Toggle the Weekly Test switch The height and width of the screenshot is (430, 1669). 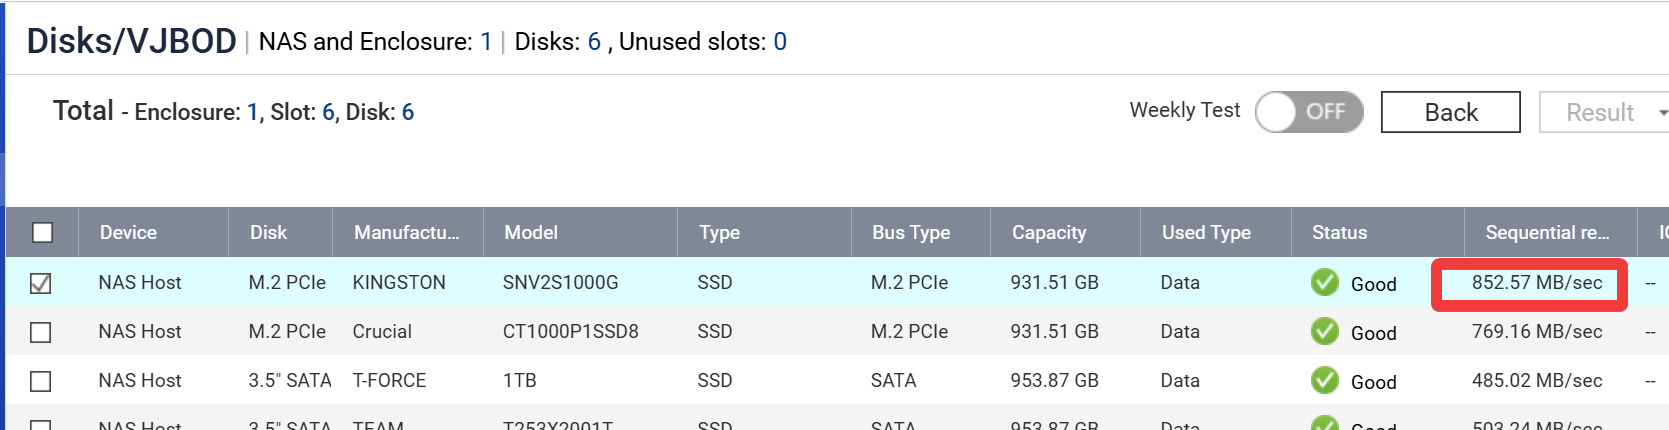[1309, 112]
